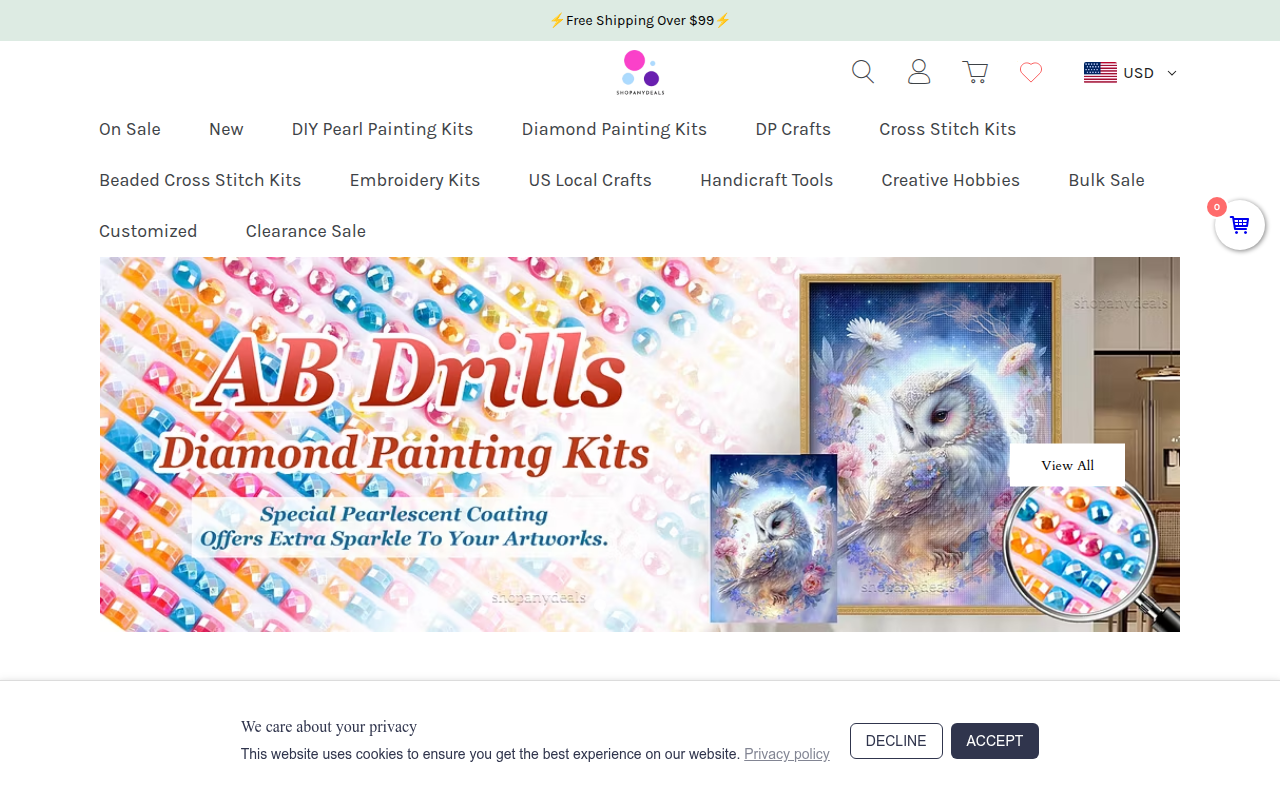Go to Embroidery Kits category
1280x800 pixels.
pos(415,180)
